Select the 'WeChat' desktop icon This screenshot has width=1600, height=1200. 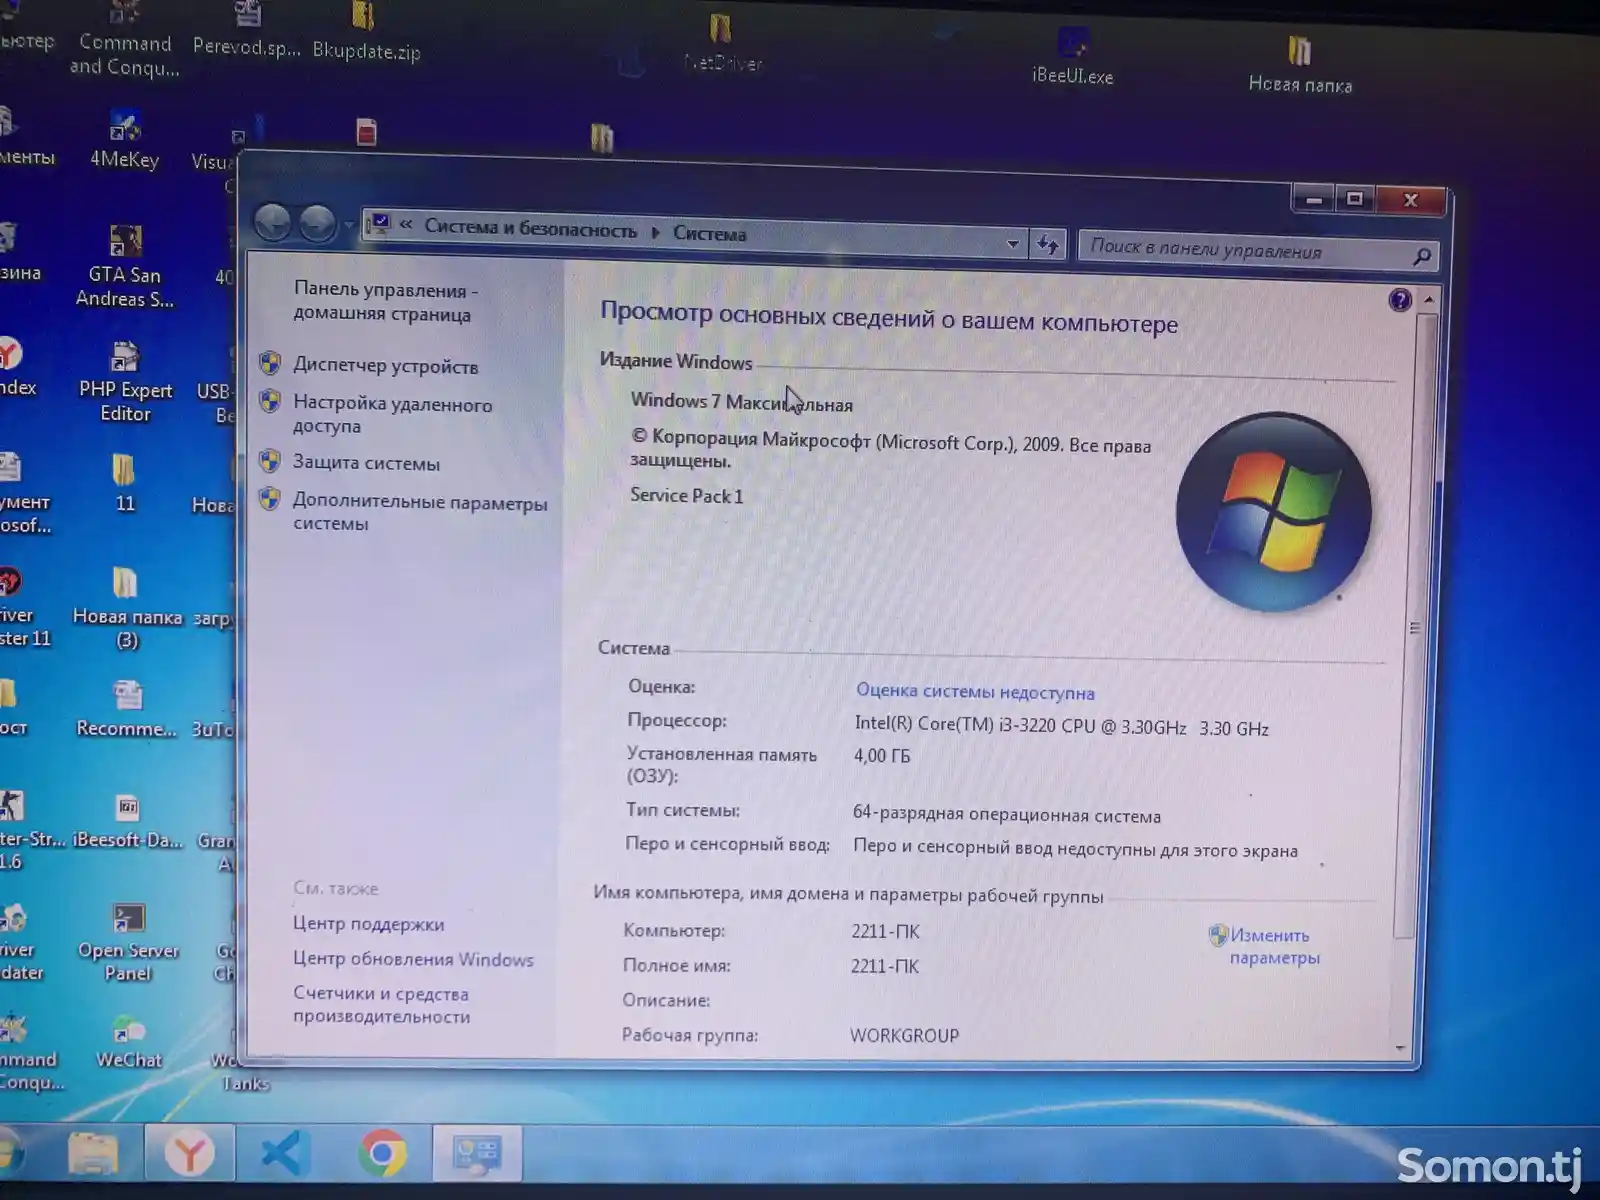click(129, 1042)
